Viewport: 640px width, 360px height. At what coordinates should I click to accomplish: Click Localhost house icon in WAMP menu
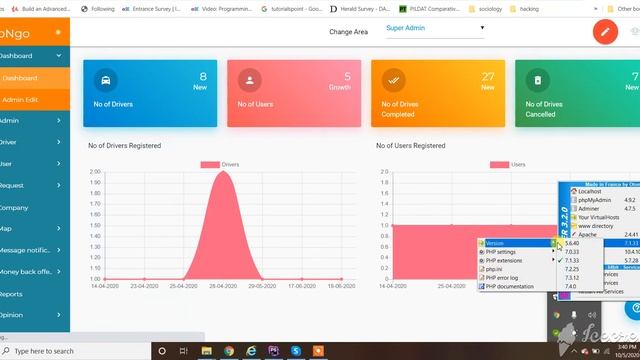(574, 191)
